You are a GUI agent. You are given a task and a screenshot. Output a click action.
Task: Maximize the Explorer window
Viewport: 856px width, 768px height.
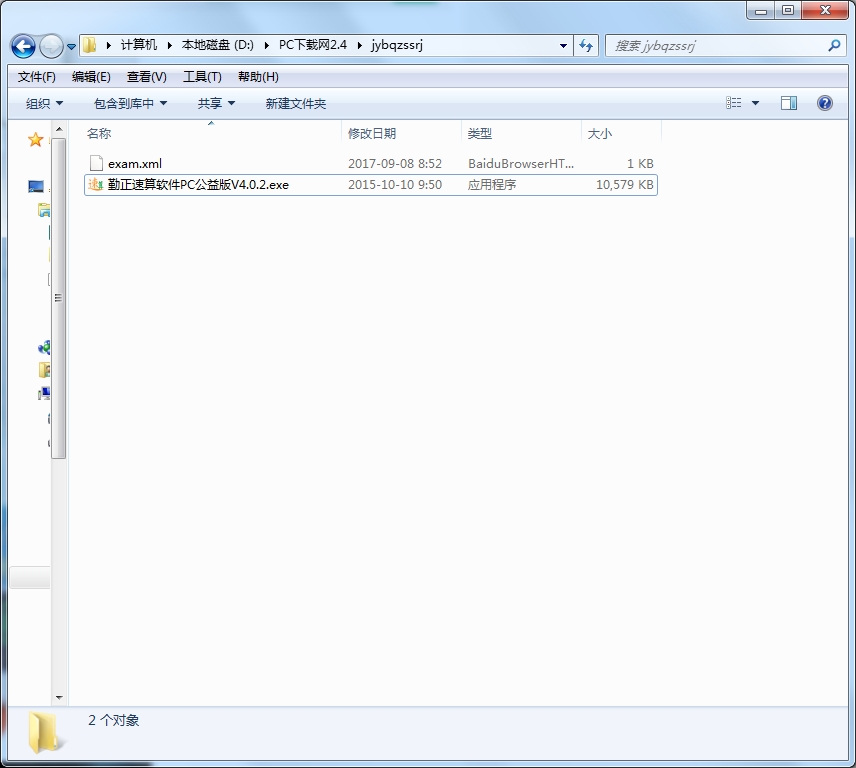click(788, 10)
